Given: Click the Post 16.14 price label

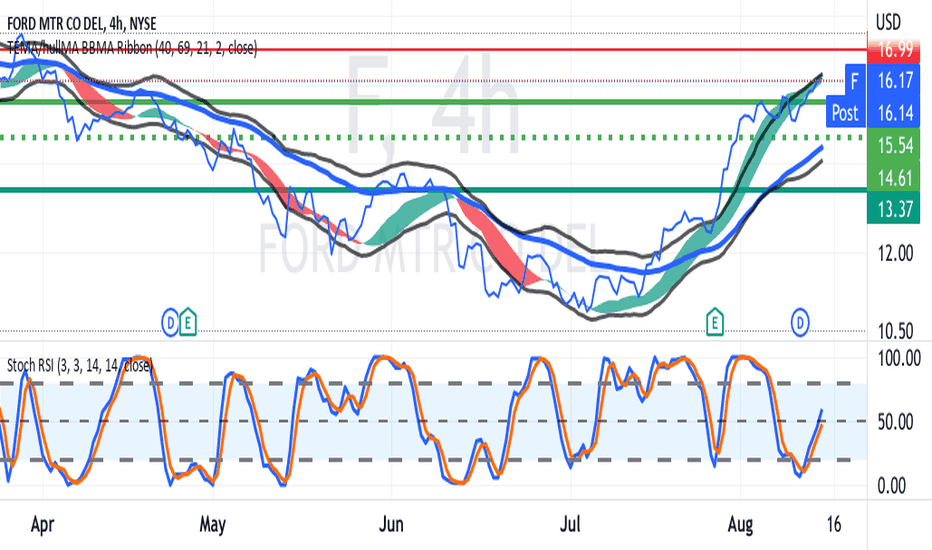Looking at the screenshot, I should click(873, 112).
